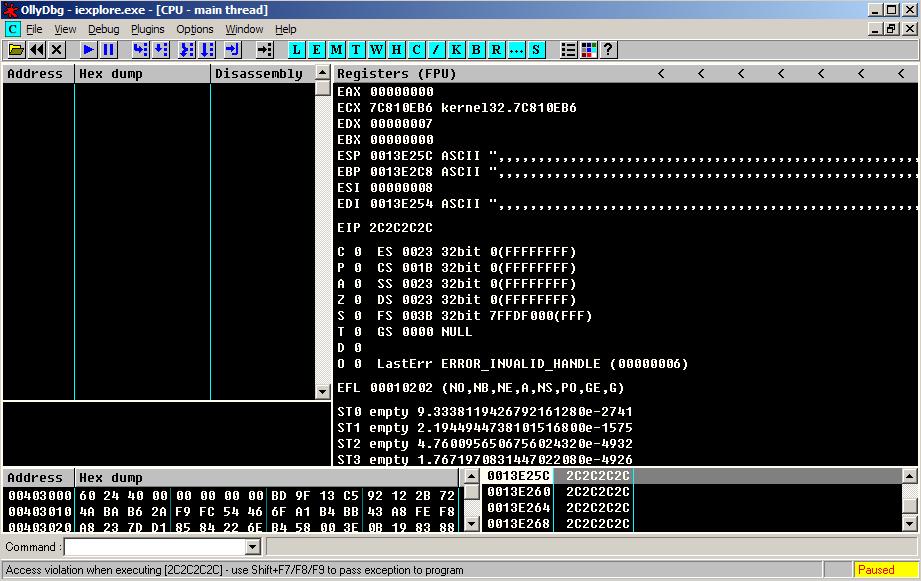
Task: Click Address header in disassembly pane
Action: (x=39, y=73)
